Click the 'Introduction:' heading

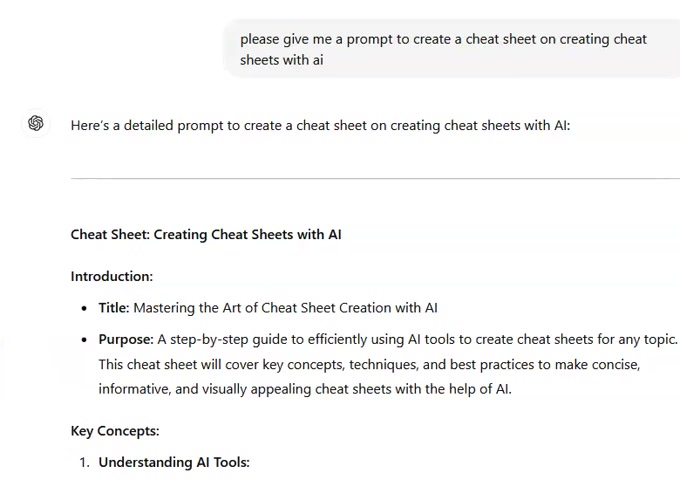[x=112, y=277]
